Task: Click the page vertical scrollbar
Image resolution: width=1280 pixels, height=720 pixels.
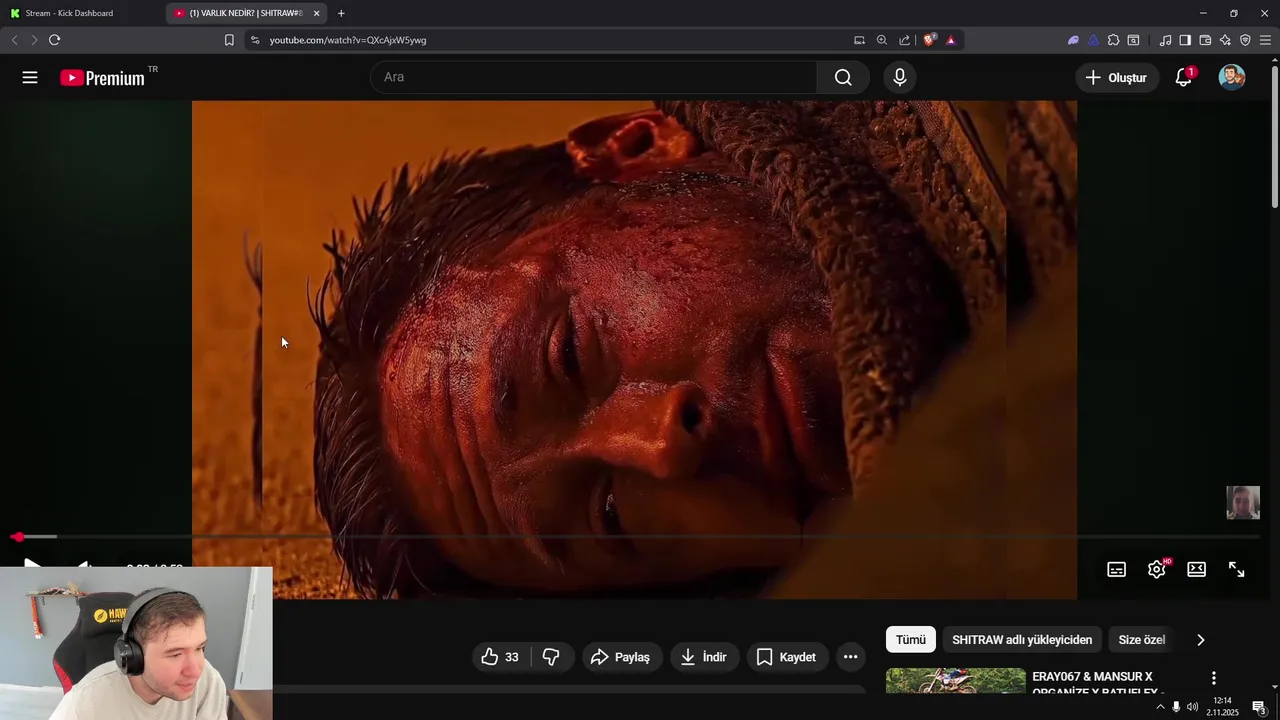Action: (1274, 137)
